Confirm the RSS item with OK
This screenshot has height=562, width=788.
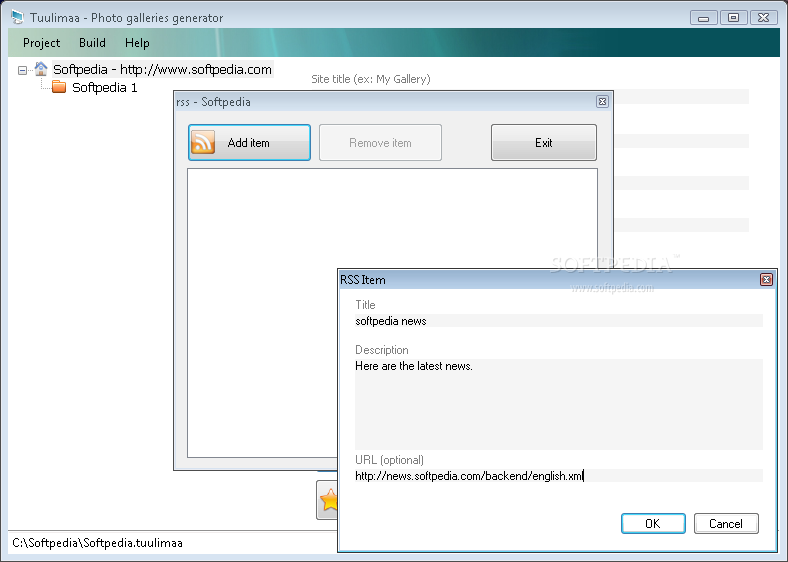tap(653, 523)
